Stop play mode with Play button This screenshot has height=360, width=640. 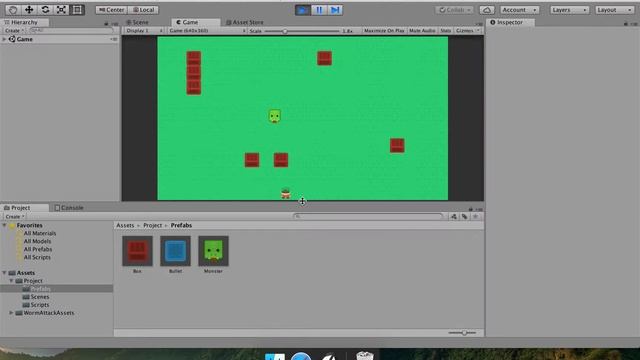coord(302,10)
